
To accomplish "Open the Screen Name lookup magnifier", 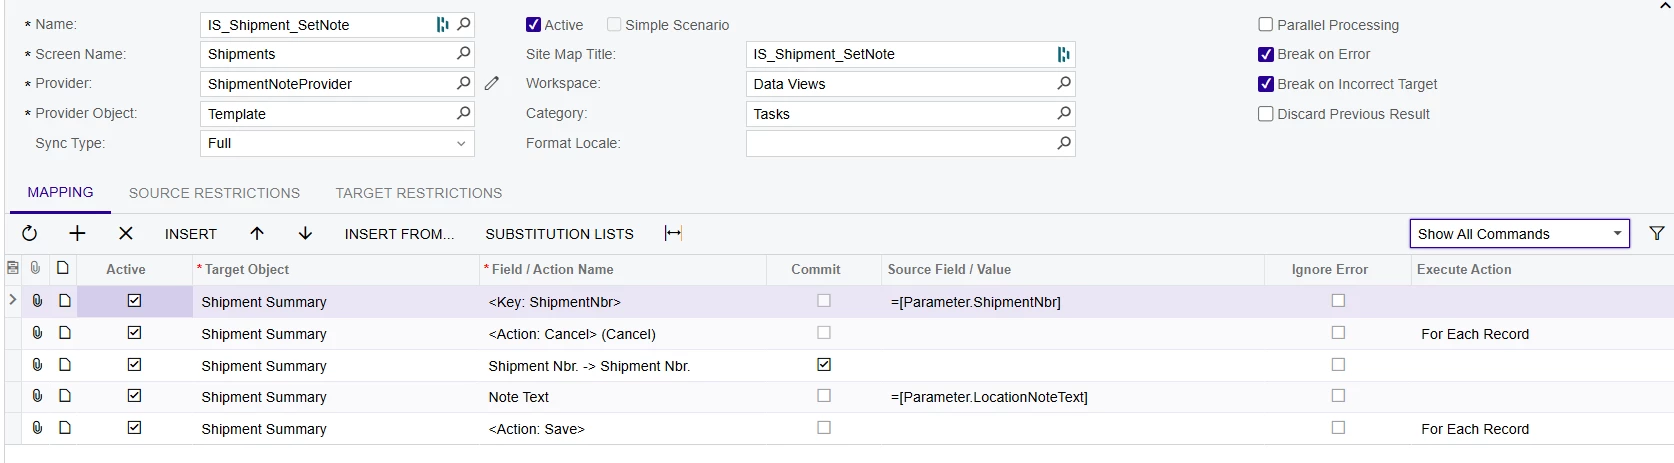I will [x=463, y=54].
